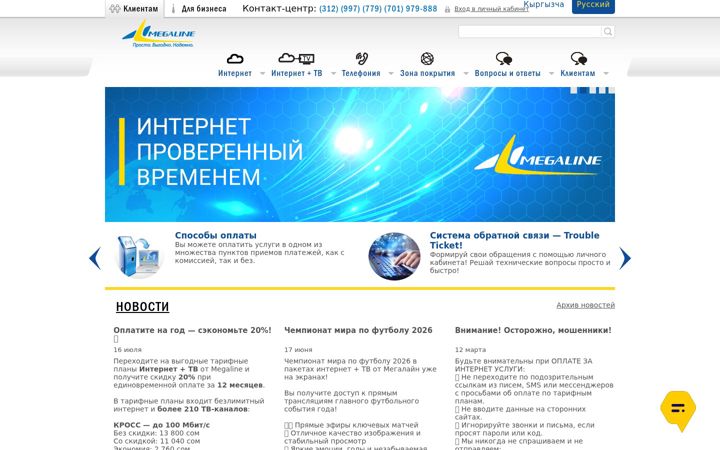The width and height of the screenshot is (720, 450).
Task: Select the Русский language button
Action: pos(593,5)
